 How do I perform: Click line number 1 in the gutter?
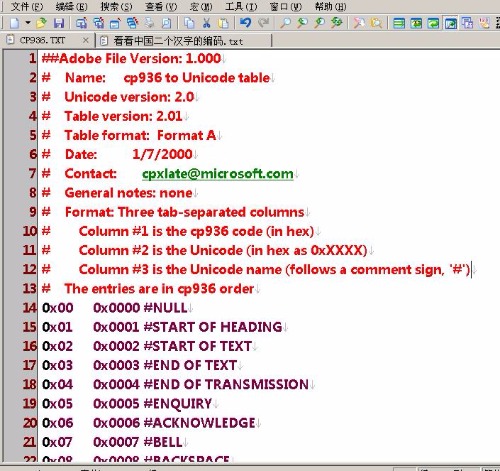(32, 59)
